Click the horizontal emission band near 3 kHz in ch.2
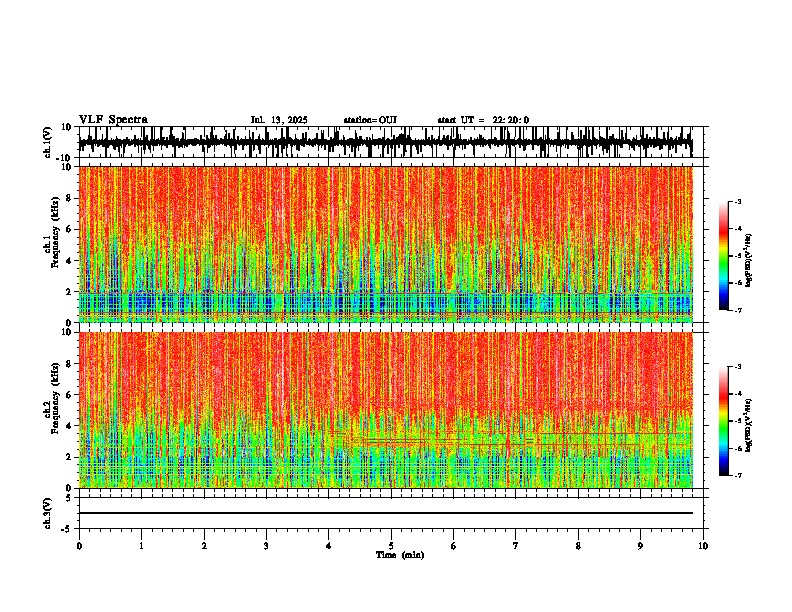 pyautogui.click(x=510, y=439)
